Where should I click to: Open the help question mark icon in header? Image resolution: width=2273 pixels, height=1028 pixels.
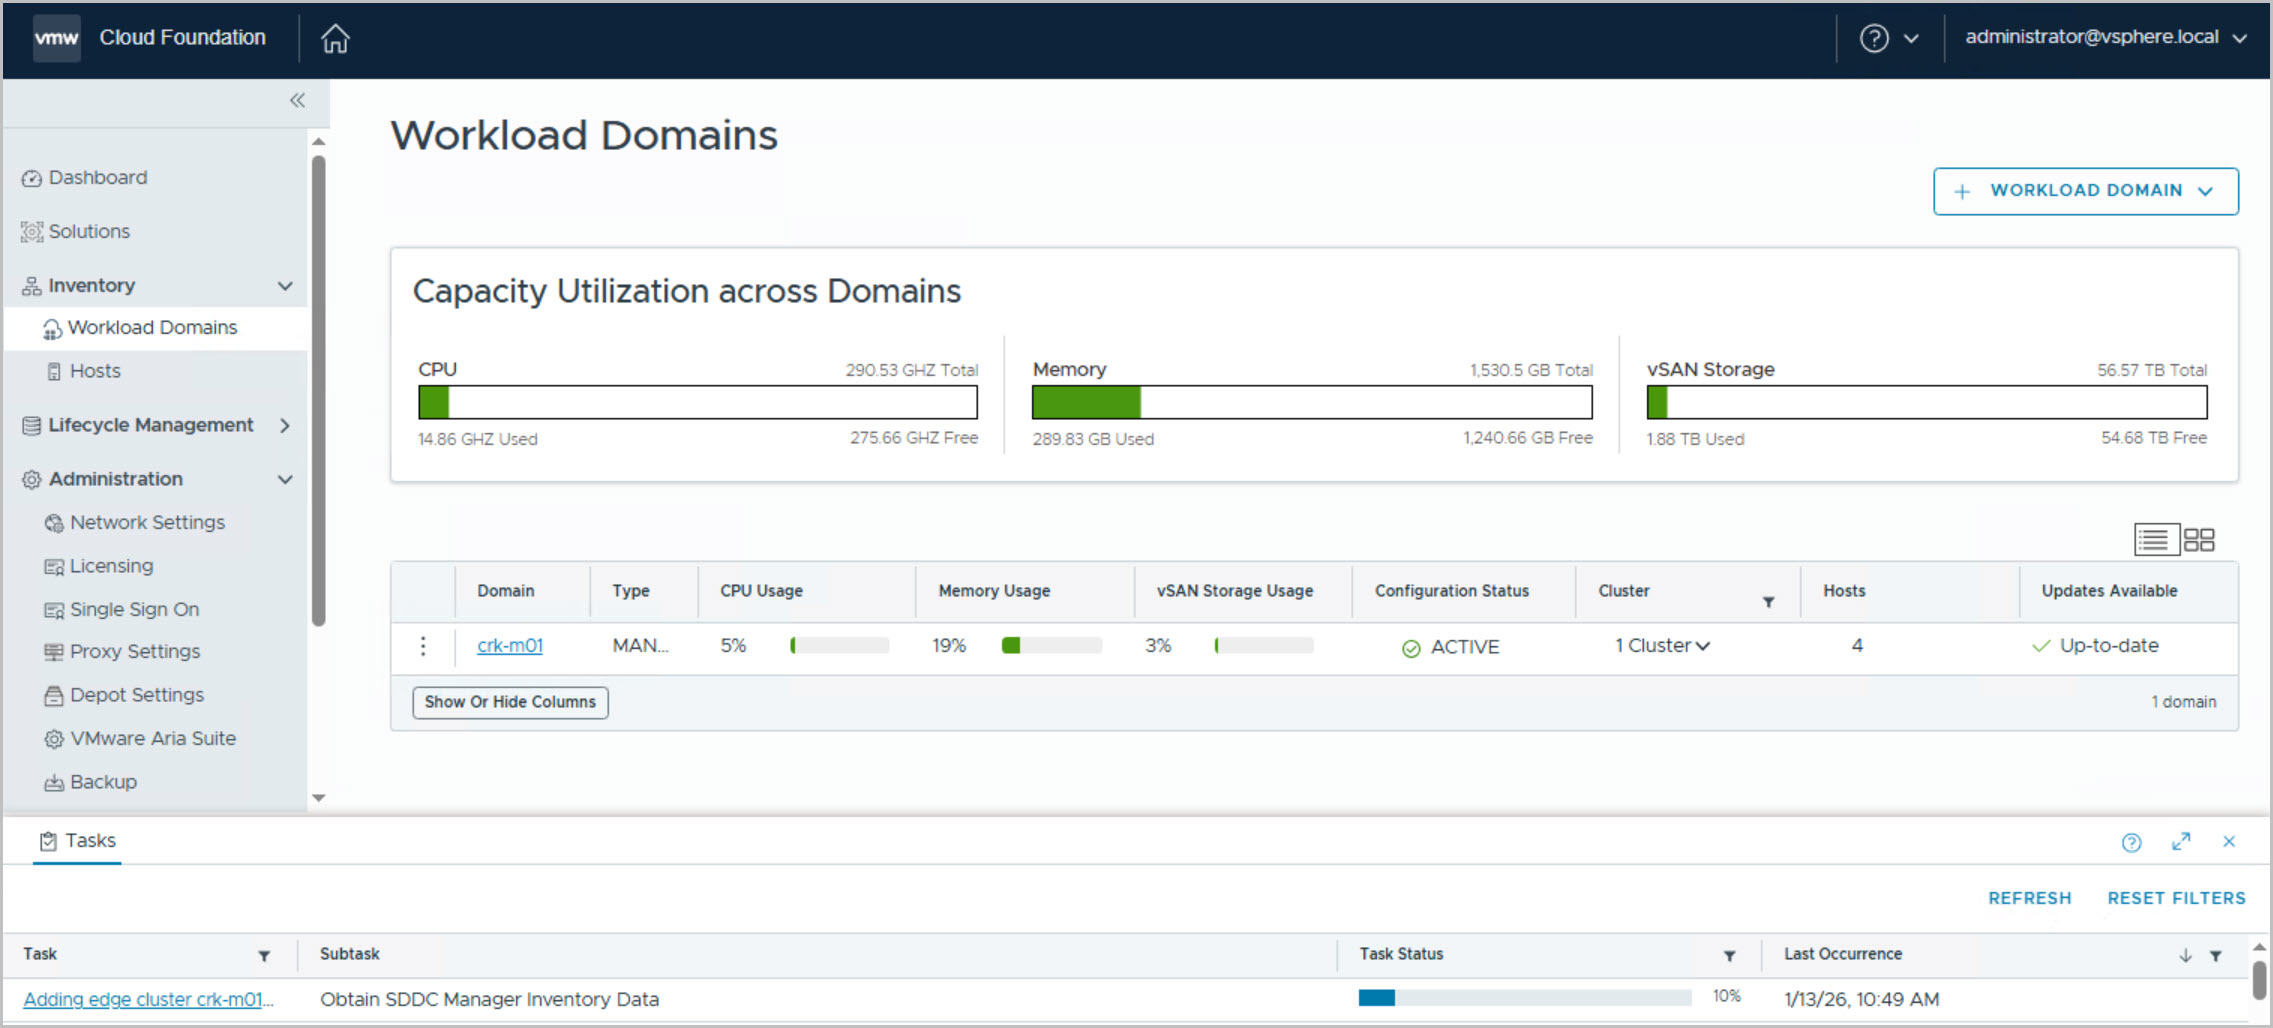(1874, 39)
